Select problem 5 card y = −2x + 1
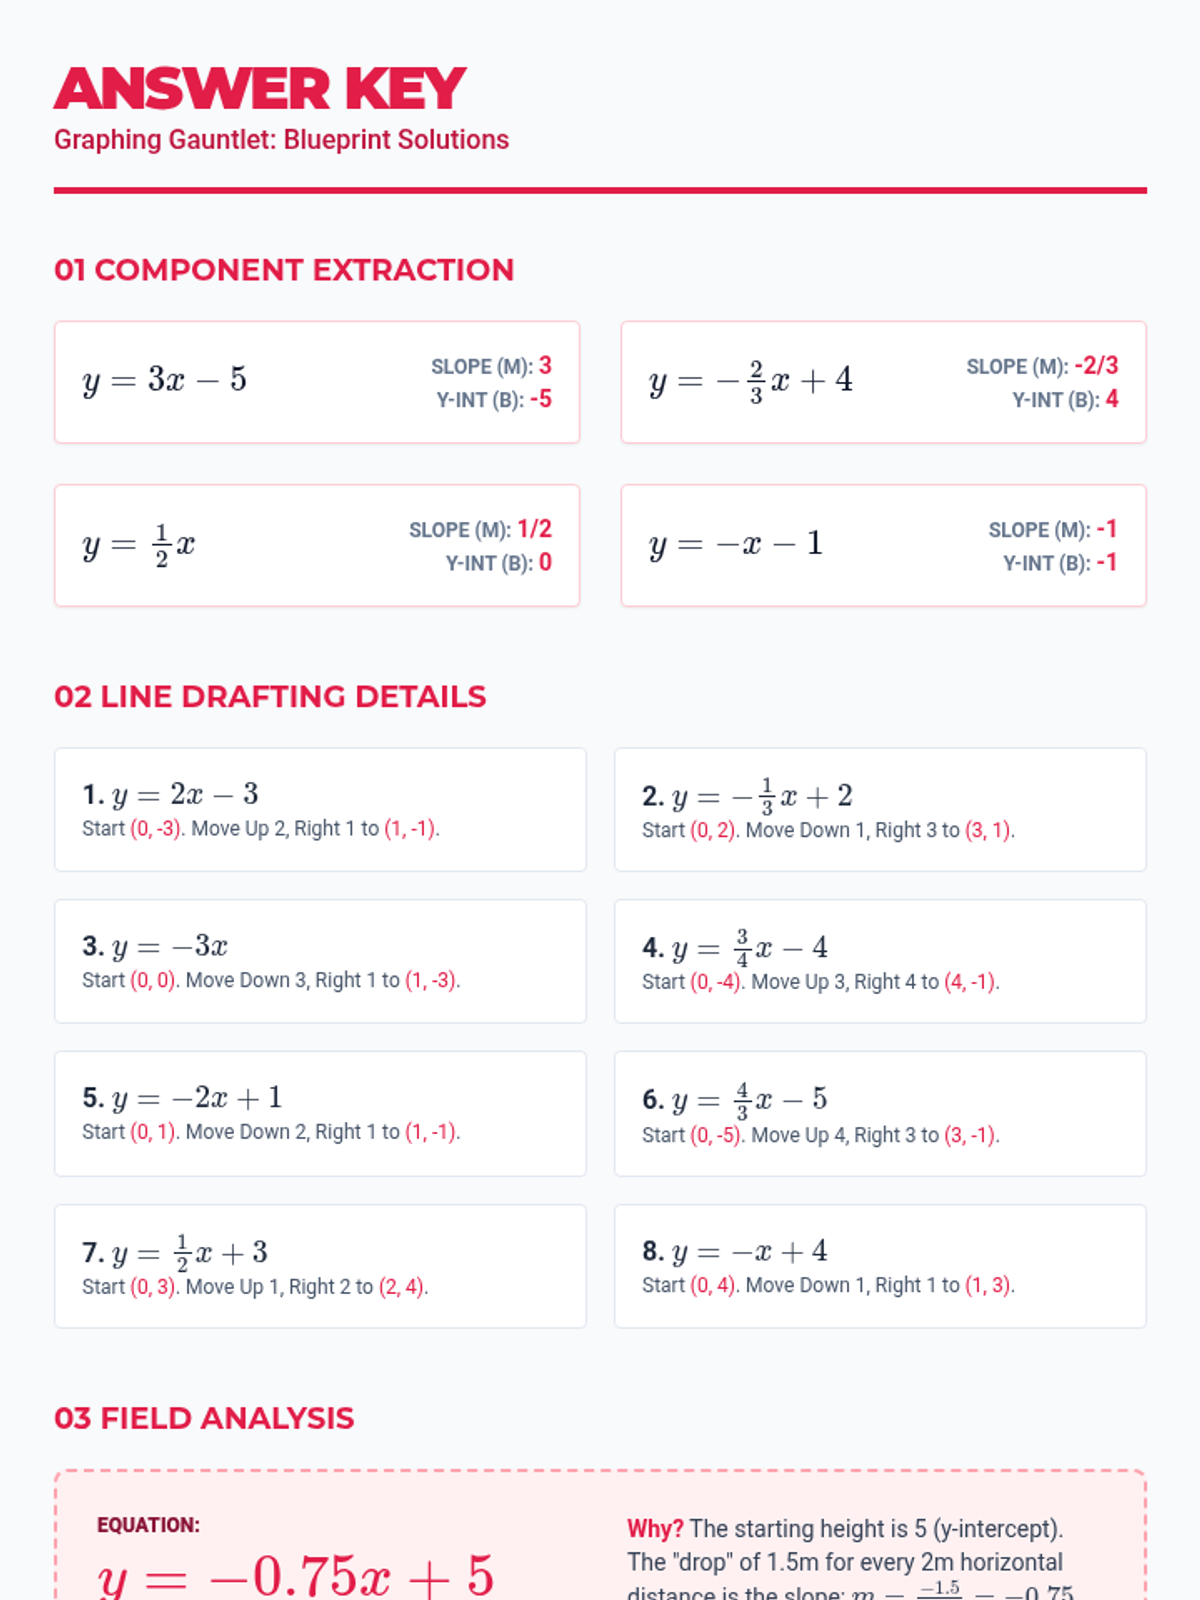Image resolution: width=1200 pixels, height=1600 pixels. click(x=320, y=1113)
